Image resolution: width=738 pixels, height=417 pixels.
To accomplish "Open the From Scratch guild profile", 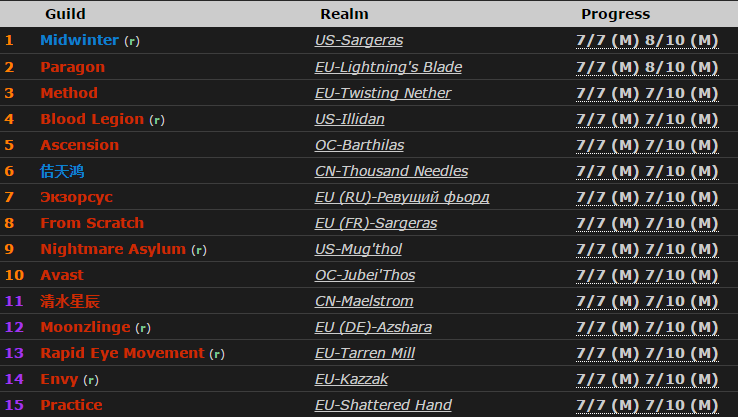I will (92, 223).
